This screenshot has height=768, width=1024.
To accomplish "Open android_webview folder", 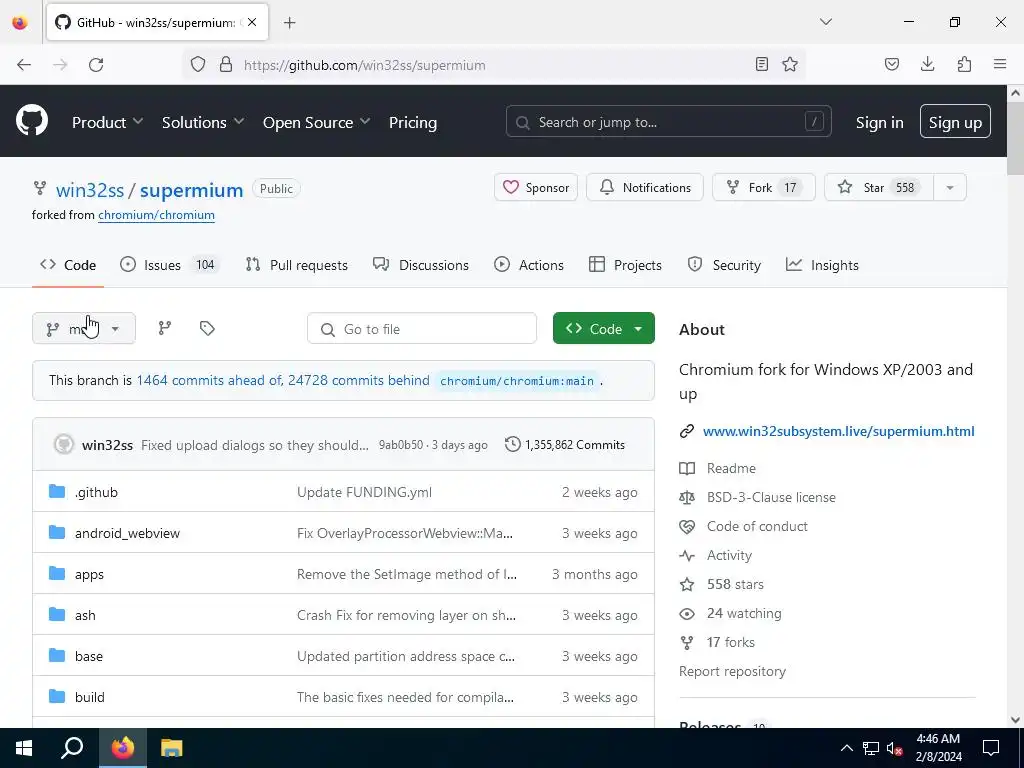I will 127,533.
